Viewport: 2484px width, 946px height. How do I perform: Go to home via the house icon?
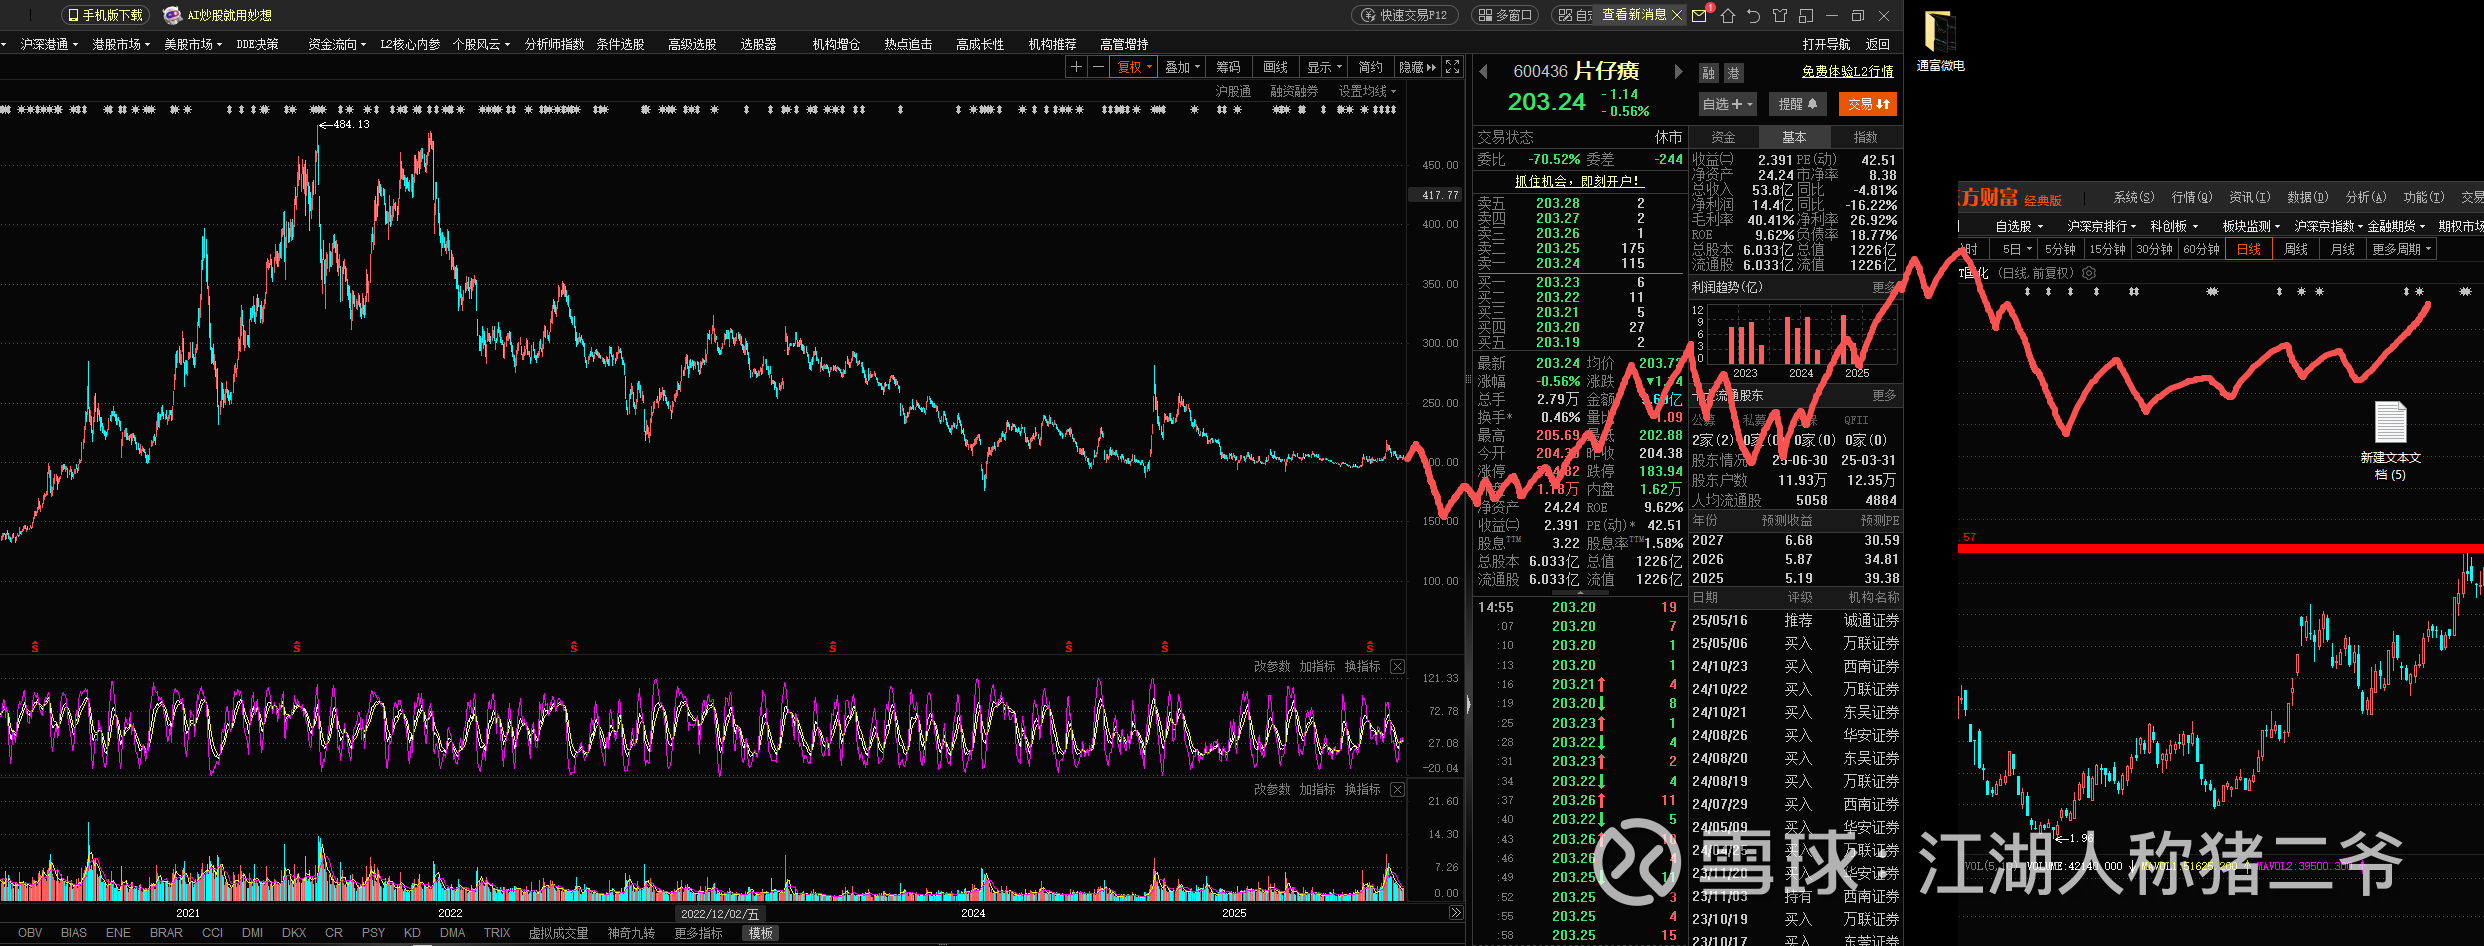[x=1727, y=15]
